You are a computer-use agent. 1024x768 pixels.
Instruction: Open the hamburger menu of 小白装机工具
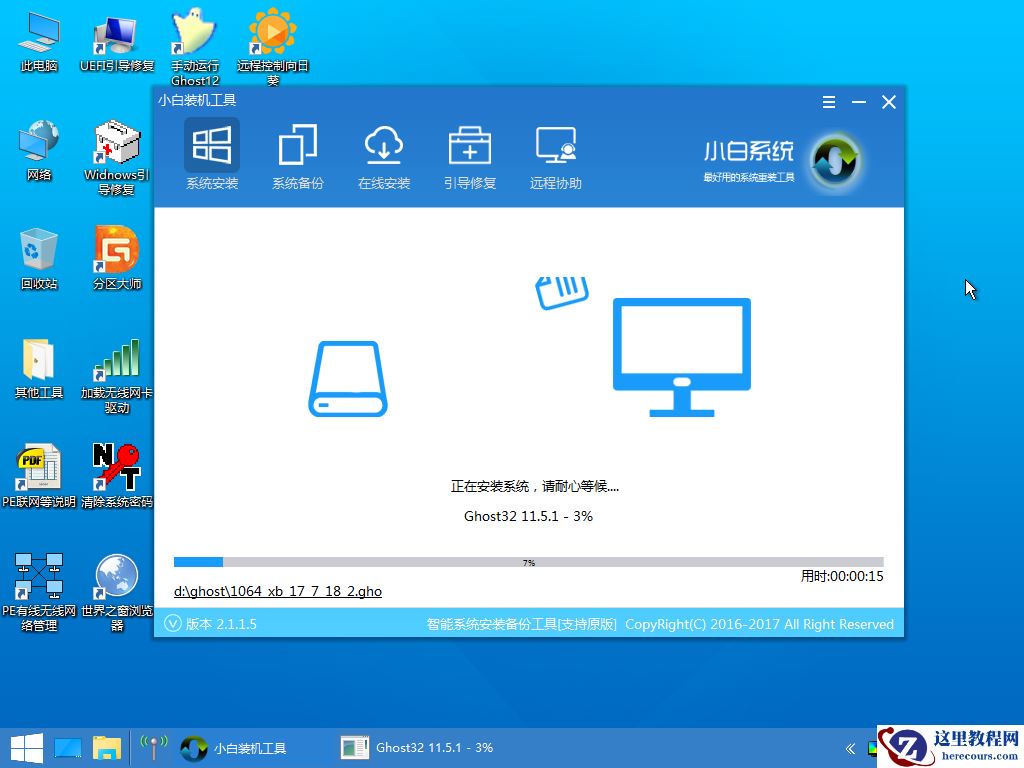click(828, 101)
